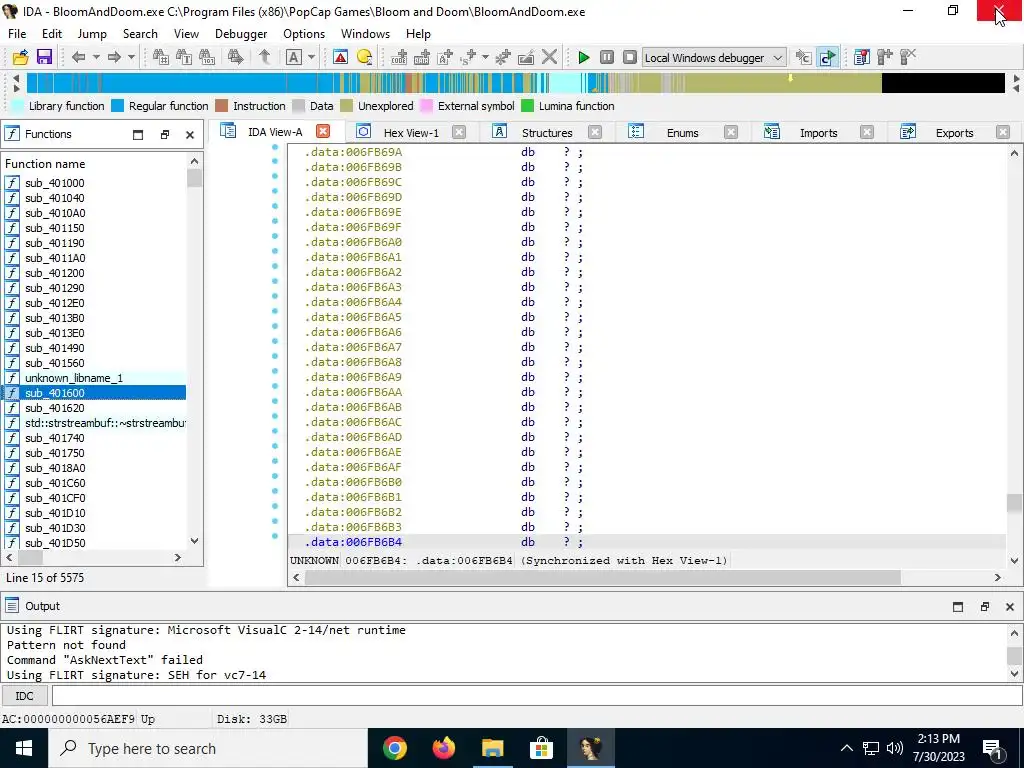Click the search immediate value binoculars icon
1024x768 pixels.
pyautogui.click(x=161, y=57)
